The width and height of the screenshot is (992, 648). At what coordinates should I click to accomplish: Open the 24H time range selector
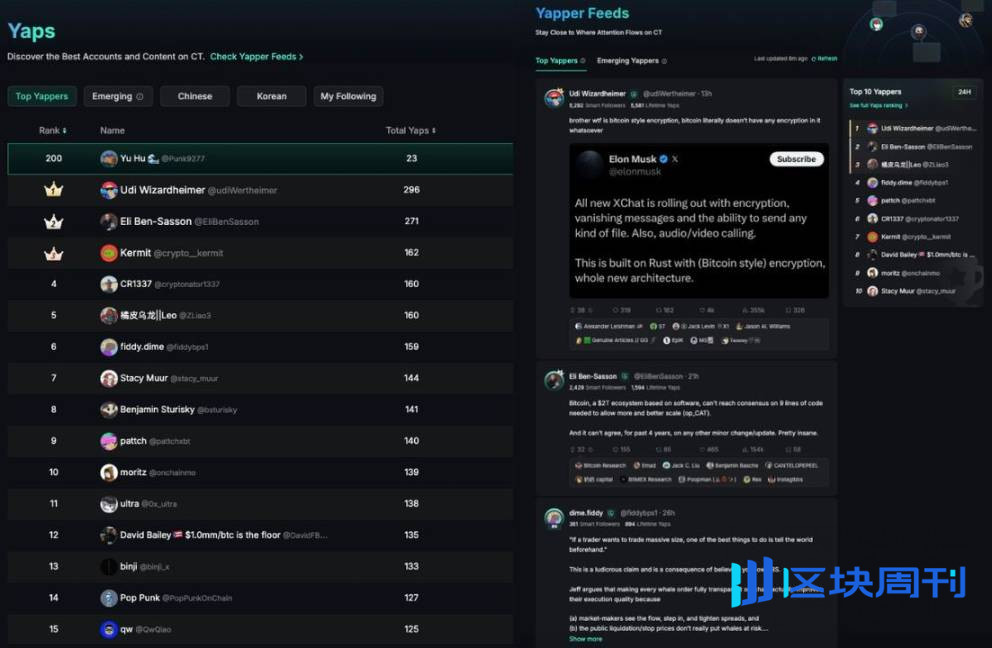tap(964, 92)
